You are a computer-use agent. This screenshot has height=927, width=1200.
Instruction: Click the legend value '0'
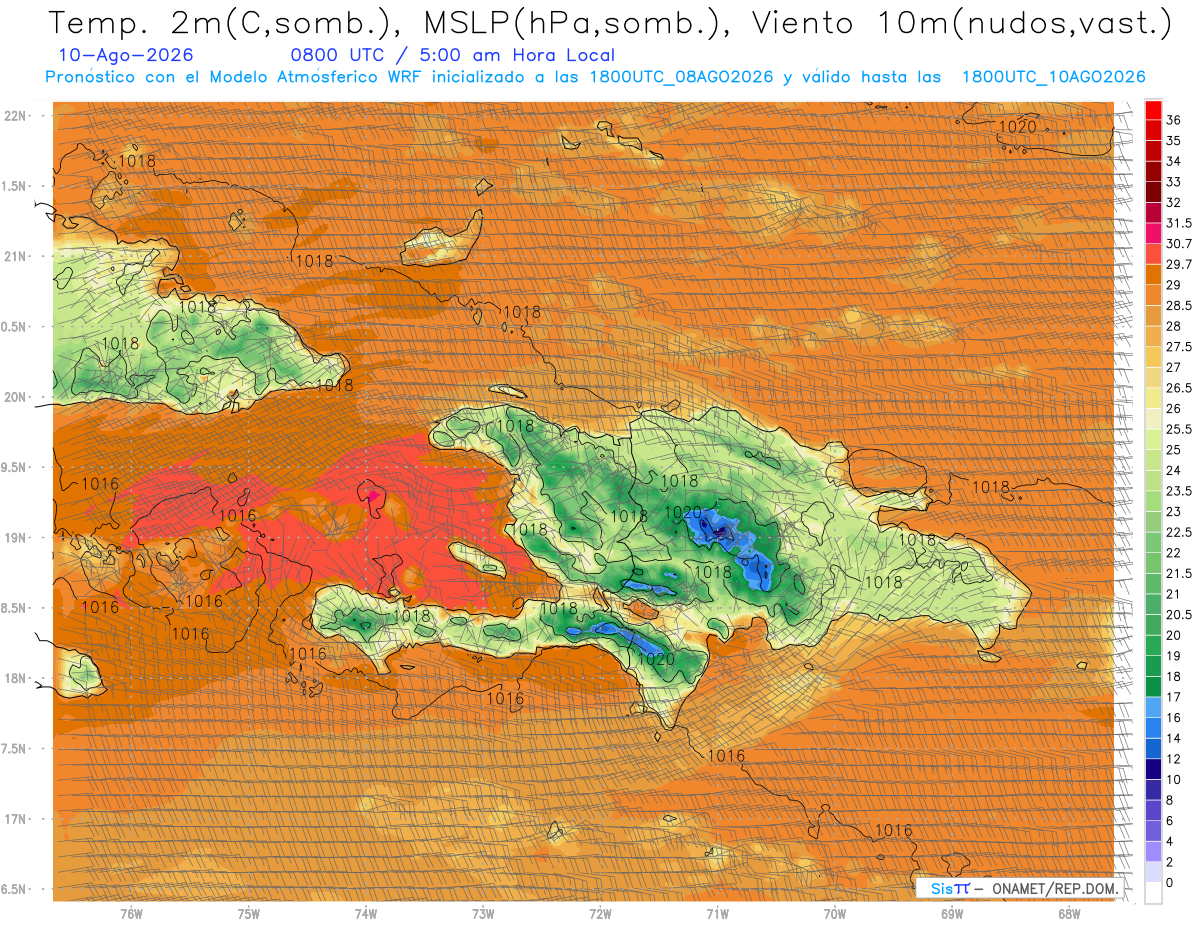(x=1170, y=883)
